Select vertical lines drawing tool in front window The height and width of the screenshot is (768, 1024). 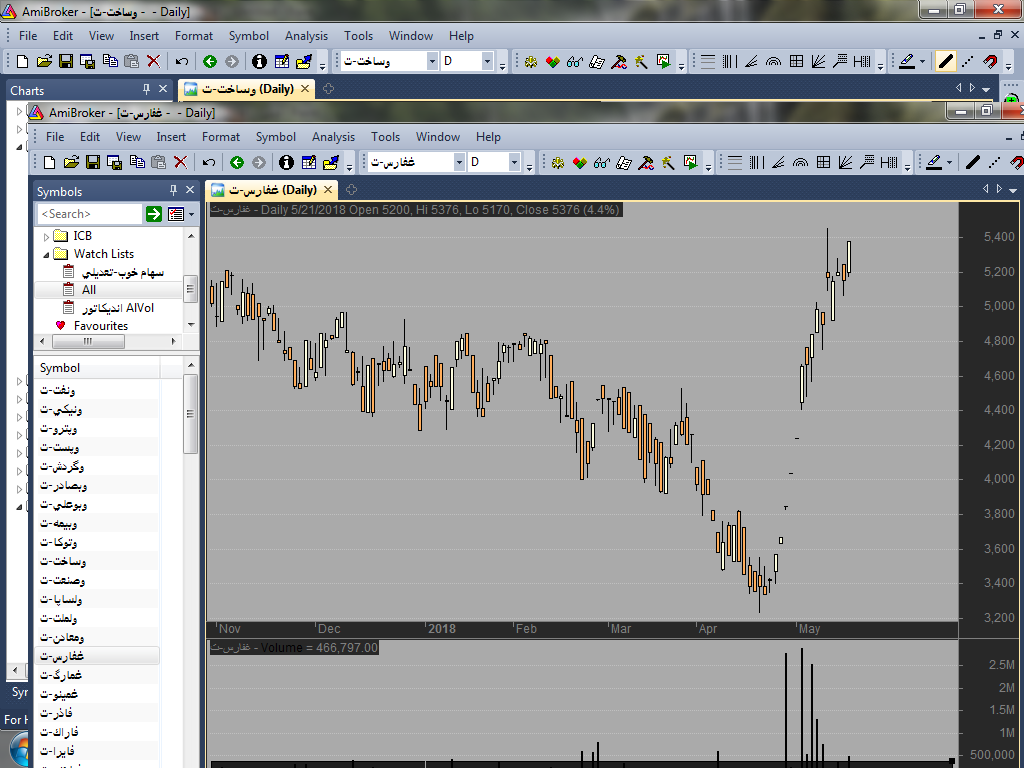[x=757, y=163]
